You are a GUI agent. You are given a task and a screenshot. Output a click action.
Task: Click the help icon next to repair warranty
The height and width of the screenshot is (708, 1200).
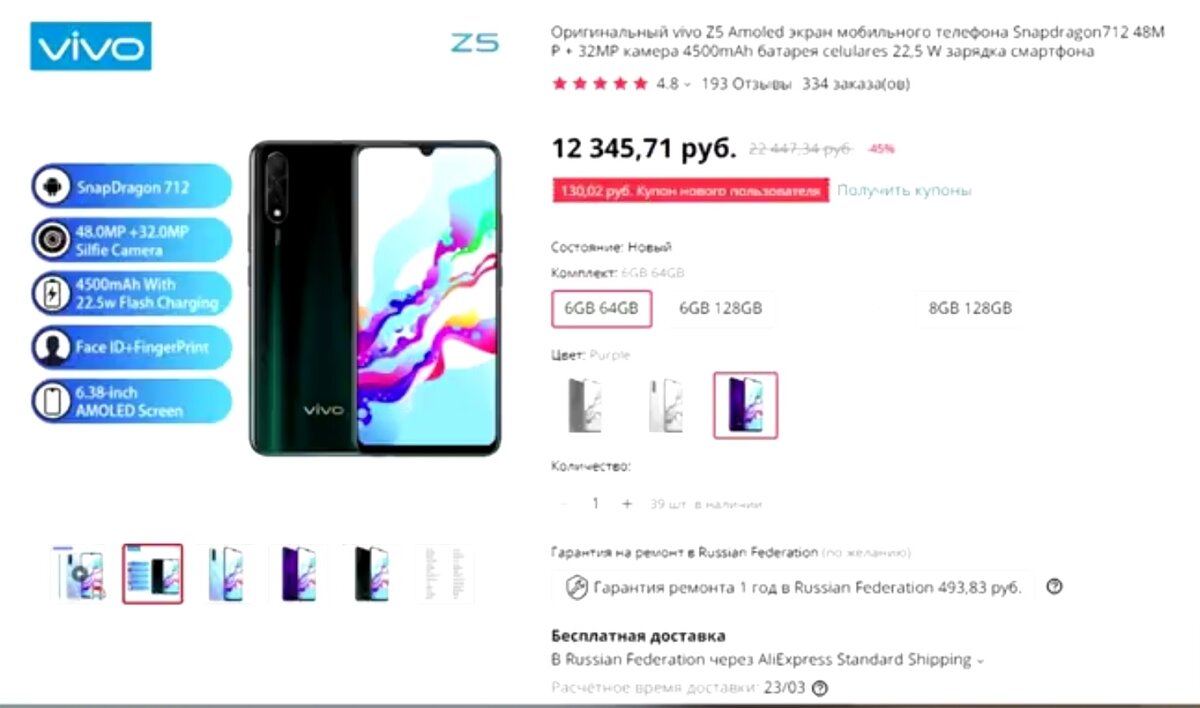point(1053,587)
